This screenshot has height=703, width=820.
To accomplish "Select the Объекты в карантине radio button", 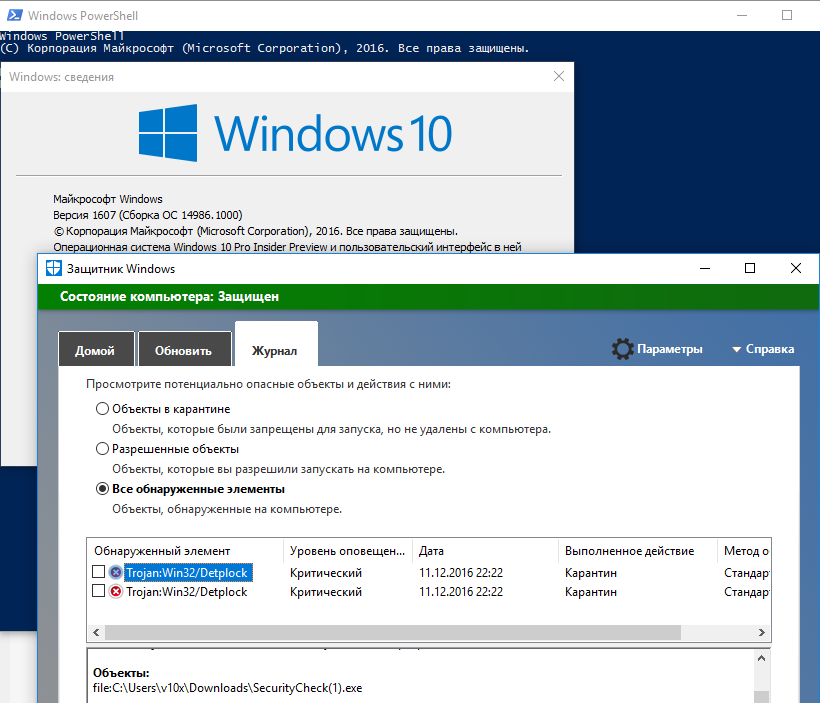I will click(x=102, y=409).
